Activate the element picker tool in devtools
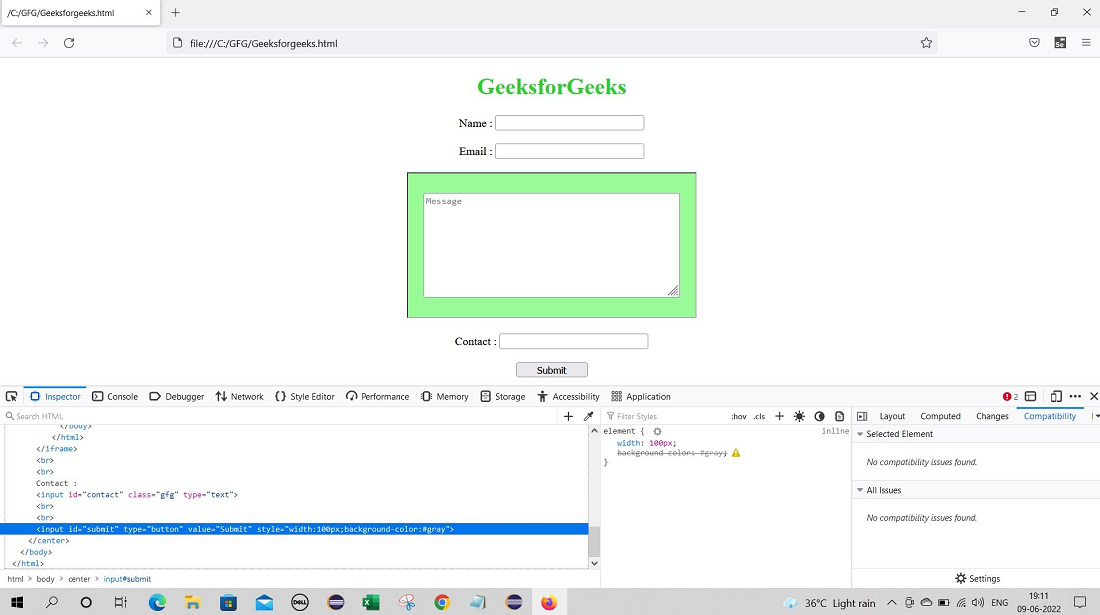Screen dimensions: 1100x615 click(x=11, y=397)
